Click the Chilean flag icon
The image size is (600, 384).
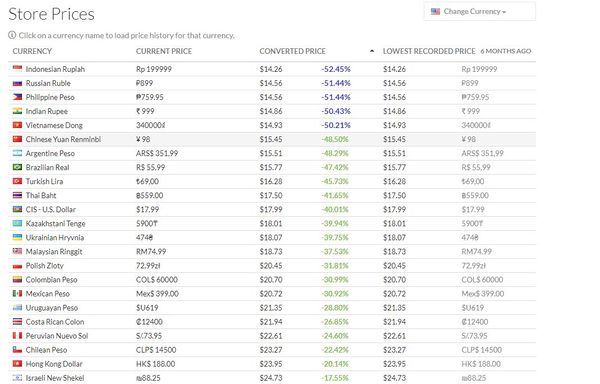tap(17, 350)
